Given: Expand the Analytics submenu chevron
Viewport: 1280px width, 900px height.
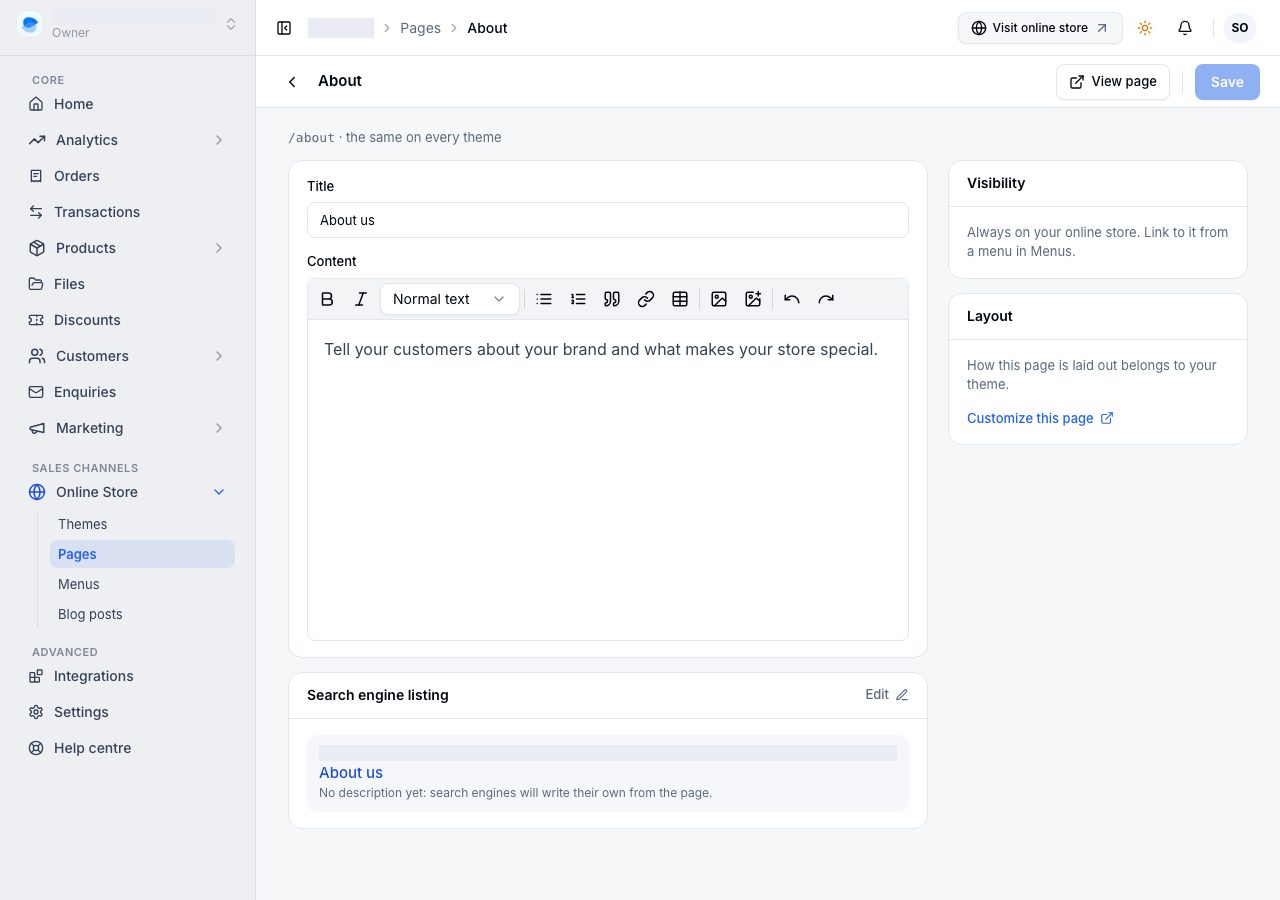Looking at the screenshot, I should point(219,140).
